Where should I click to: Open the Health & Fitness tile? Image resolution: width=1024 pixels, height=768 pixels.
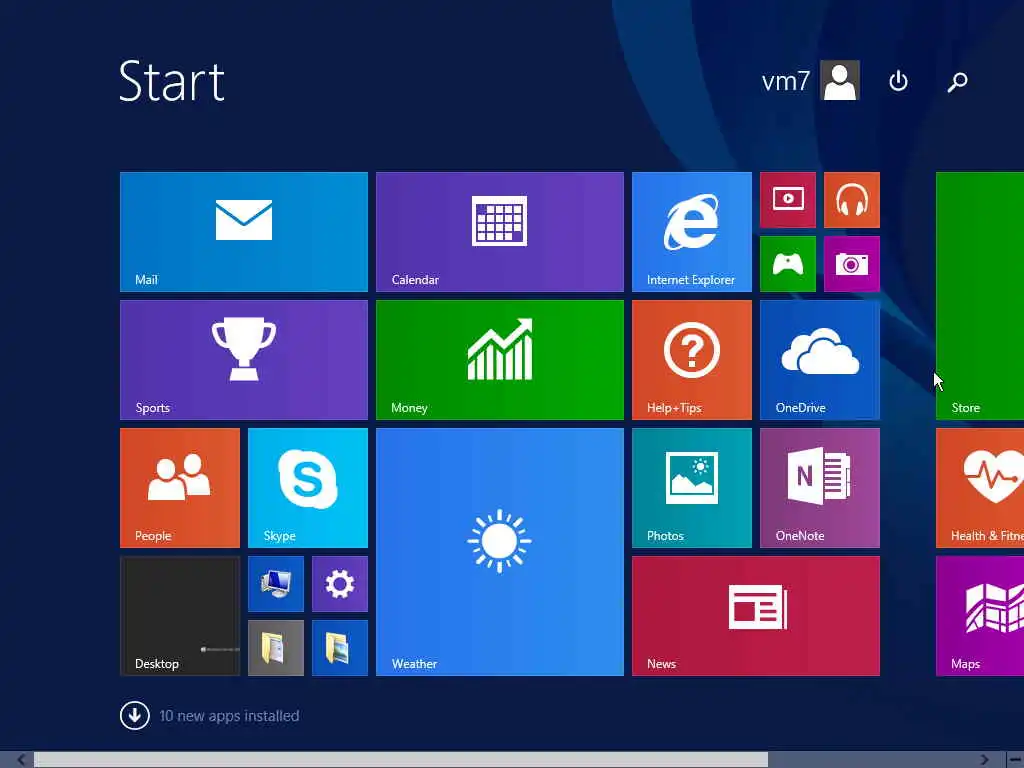[x=980, y=488]
